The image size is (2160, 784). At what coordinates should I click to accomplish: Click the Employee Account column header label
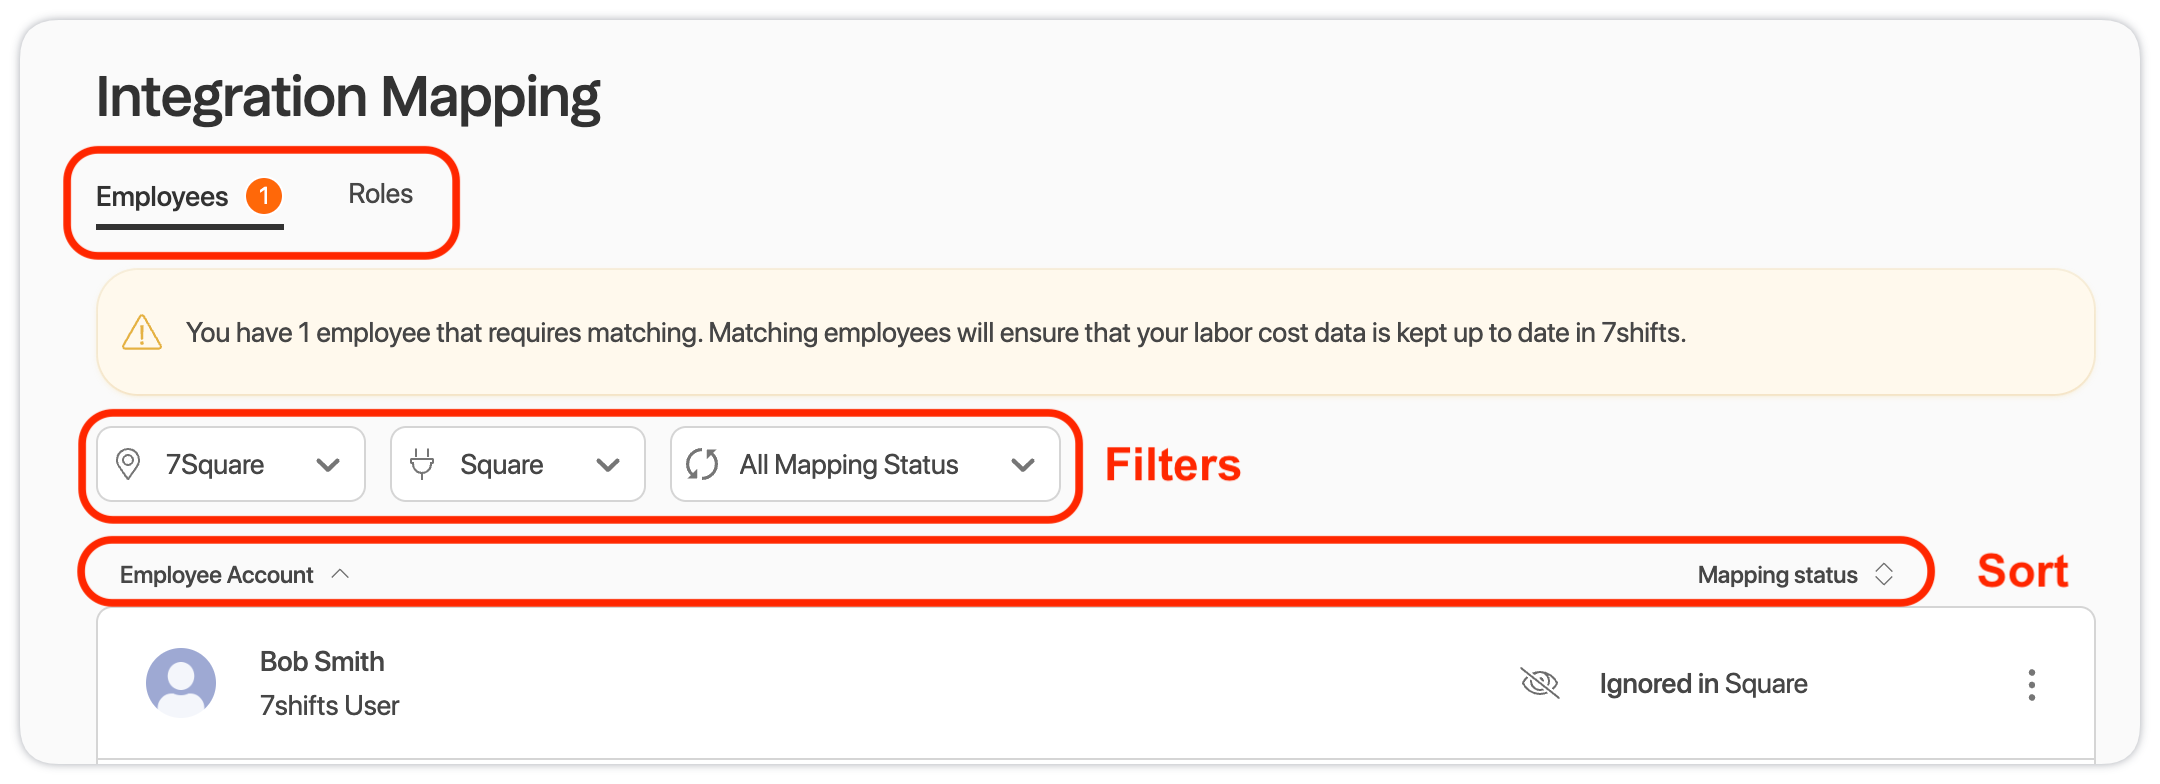click(x=216, y=575)
